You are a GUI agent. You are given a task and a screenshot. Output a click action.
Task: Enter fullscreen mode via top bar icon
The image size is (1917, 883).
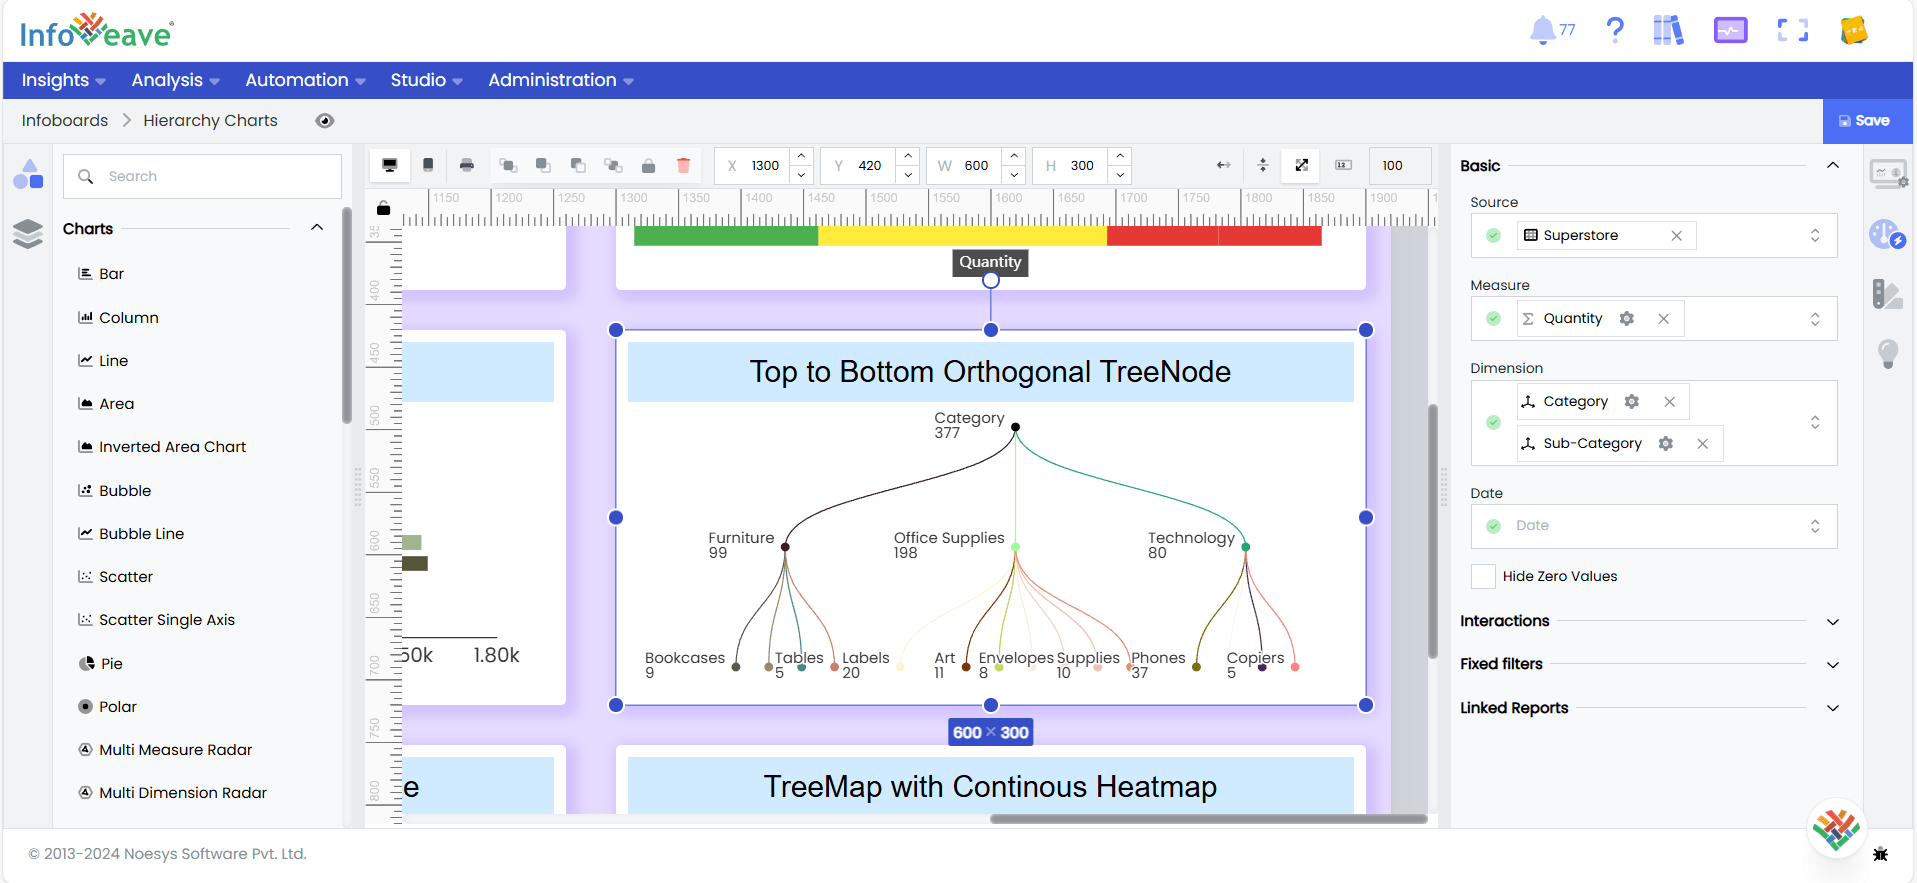click(x=1793, y=30)
